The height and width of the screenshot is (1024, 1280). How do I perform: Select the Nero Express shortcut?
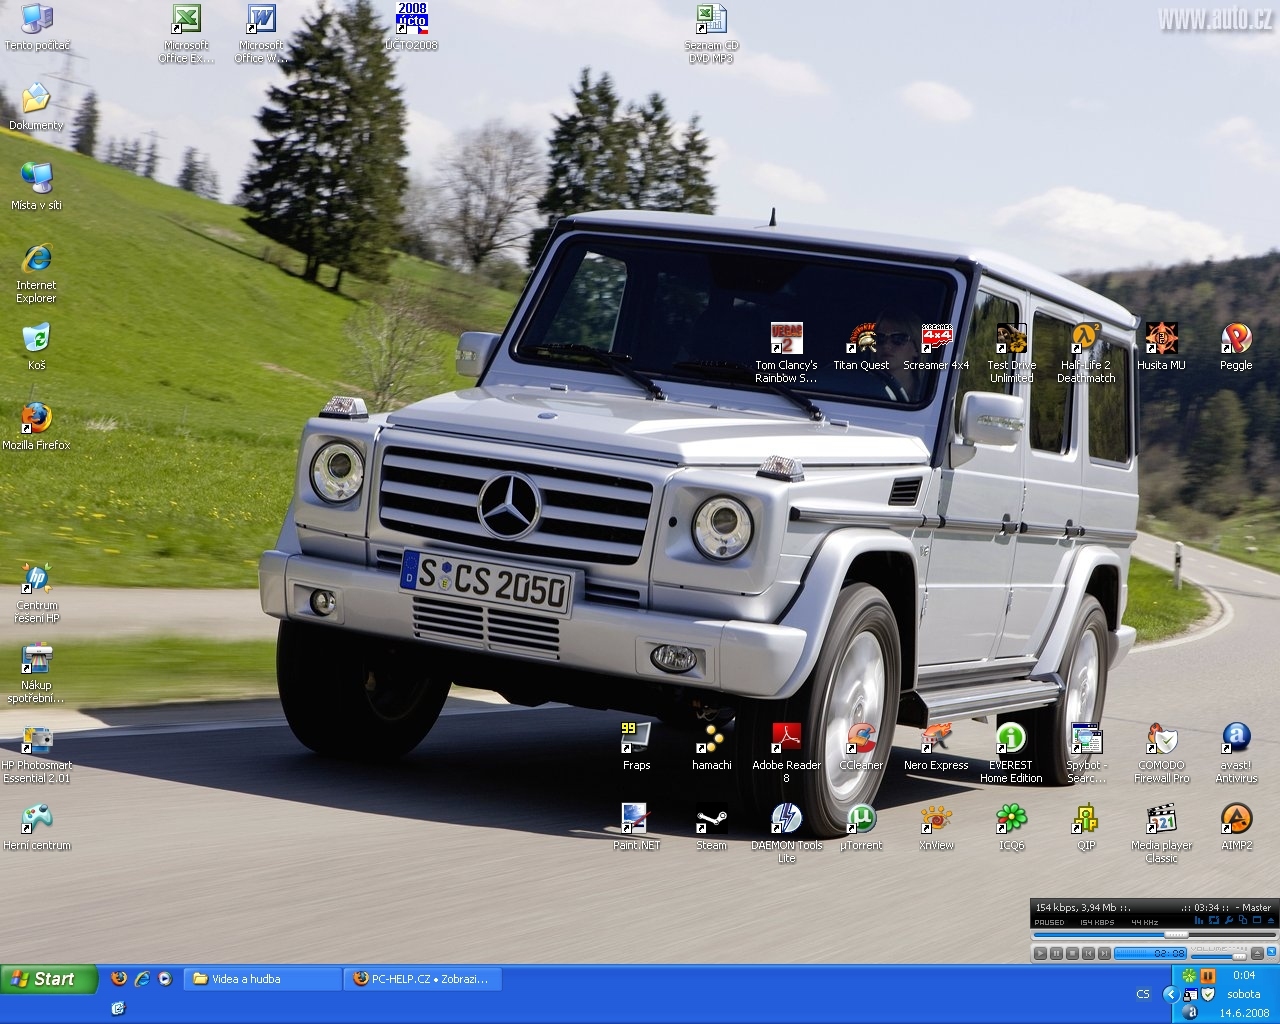[936, 748]
